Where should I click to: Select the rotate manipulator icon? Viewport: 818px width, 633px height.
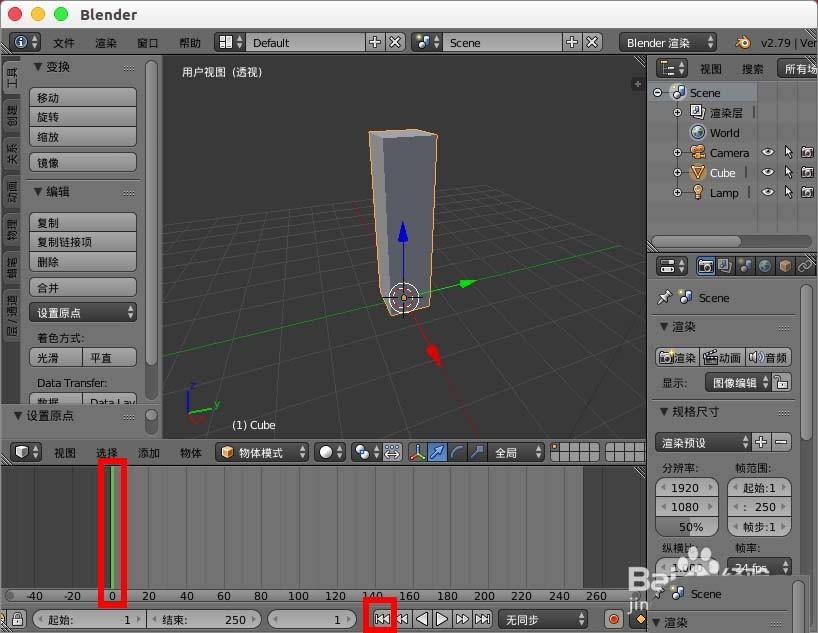pyautogui.click(x=456, y=452)
